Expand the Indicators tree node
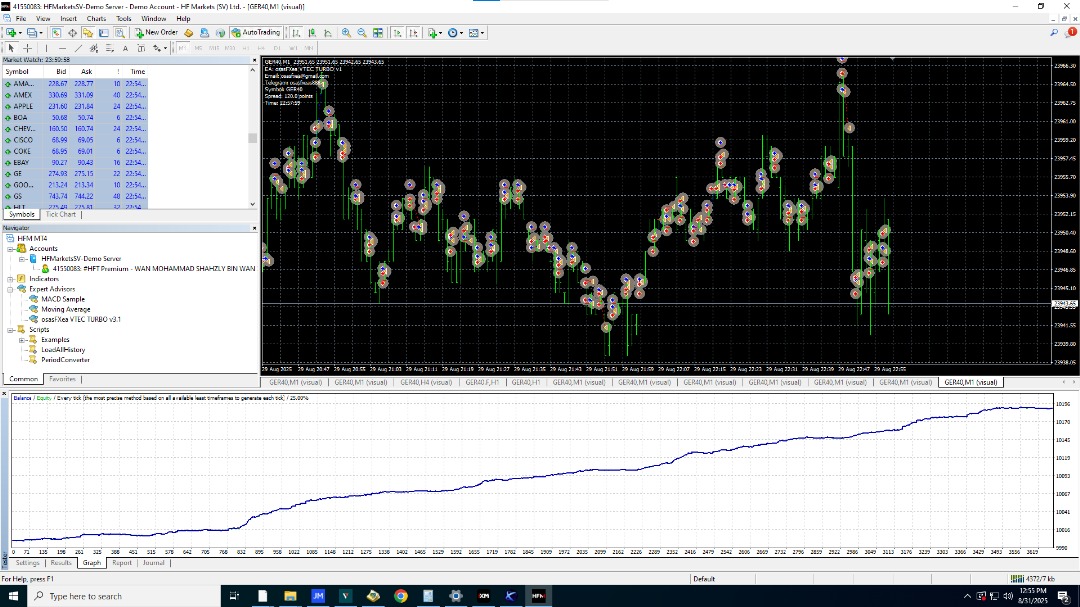 click(x=11, y=279)
